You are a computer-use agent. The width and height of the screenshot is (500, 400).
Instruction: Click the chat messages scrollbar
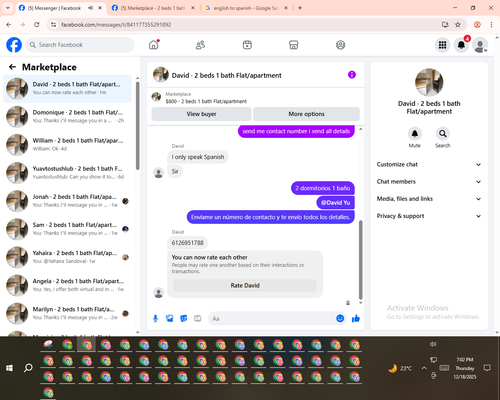(x=360, y=260)
